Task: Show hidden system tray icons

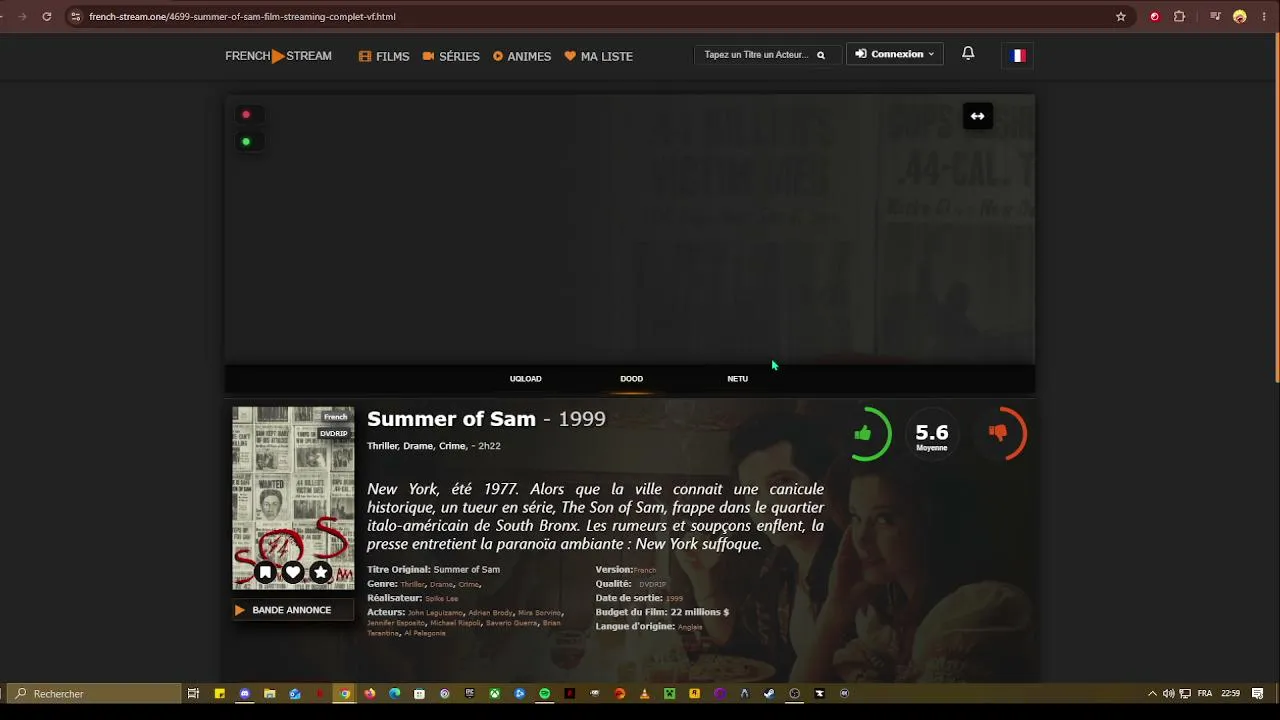Action: (1152, 694)
